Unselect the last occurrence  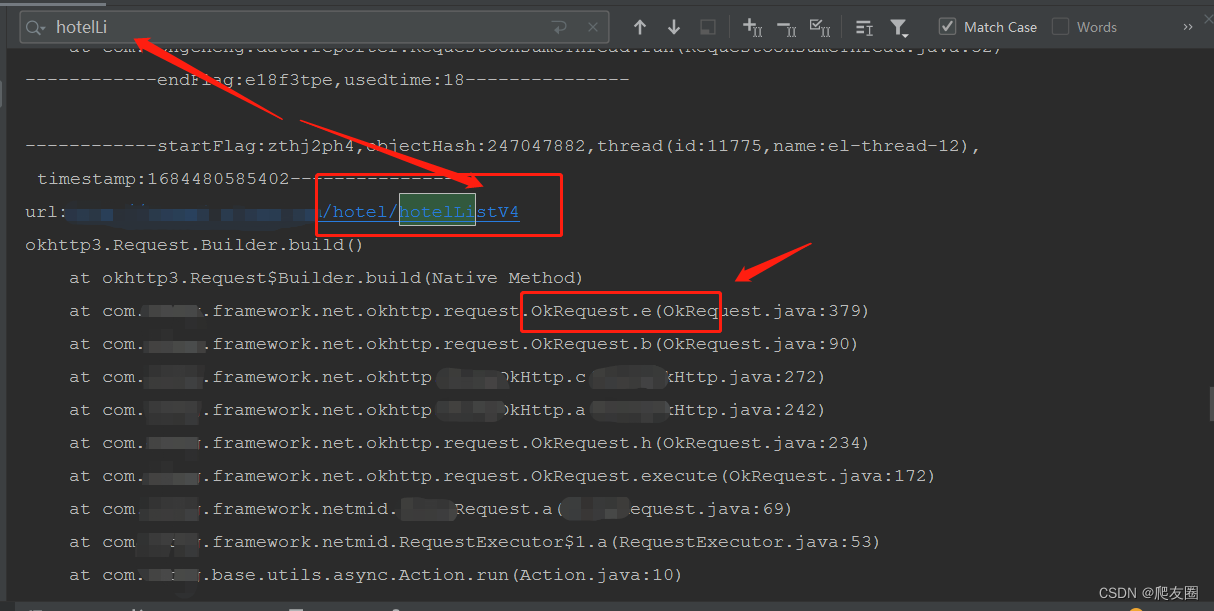[x=786, y=27]
